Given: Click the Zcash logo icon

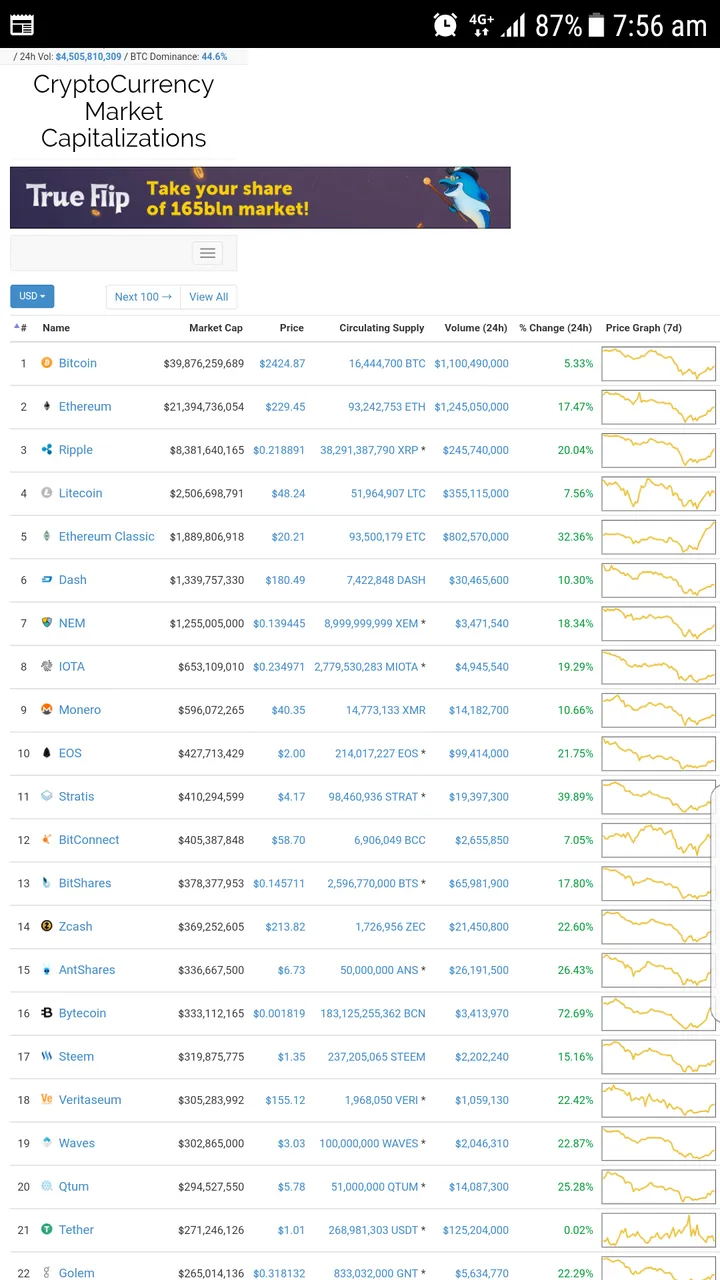Looking at the screenshot, I should click(47, 926).
